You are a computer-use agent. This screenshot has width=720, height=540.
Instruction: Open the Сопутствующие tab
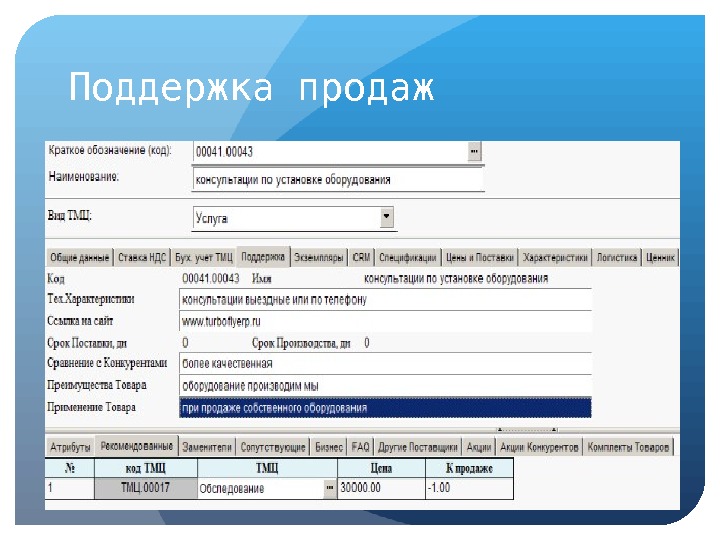coord(273,447)
